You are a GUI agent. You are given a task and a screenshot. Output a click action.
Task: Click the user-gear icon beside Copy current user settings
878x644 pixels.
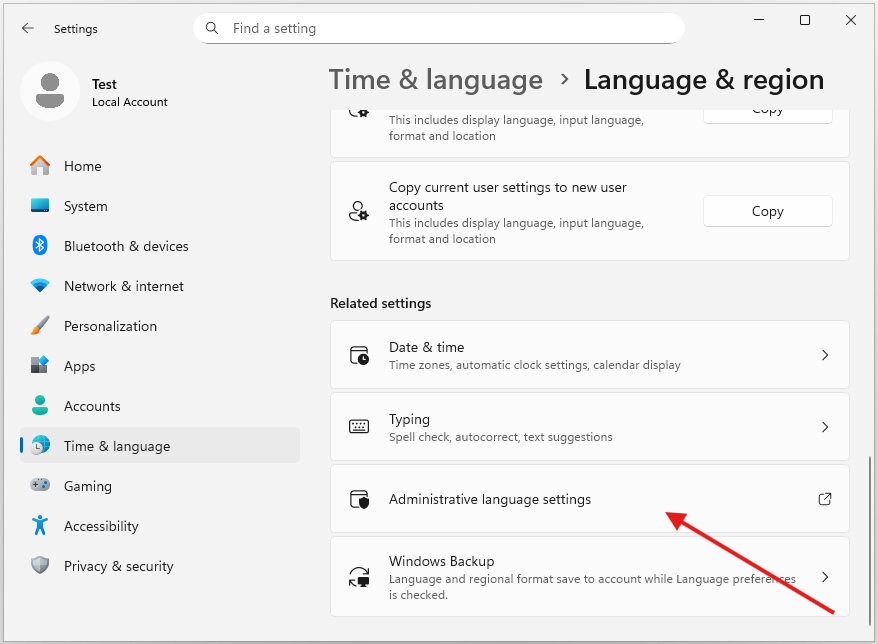click(359, 211)
